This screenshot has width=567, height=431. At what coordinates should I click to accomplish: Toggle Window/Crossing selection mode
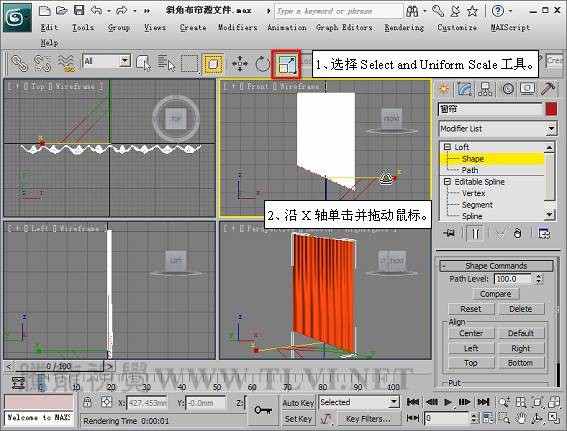(213, 64)
